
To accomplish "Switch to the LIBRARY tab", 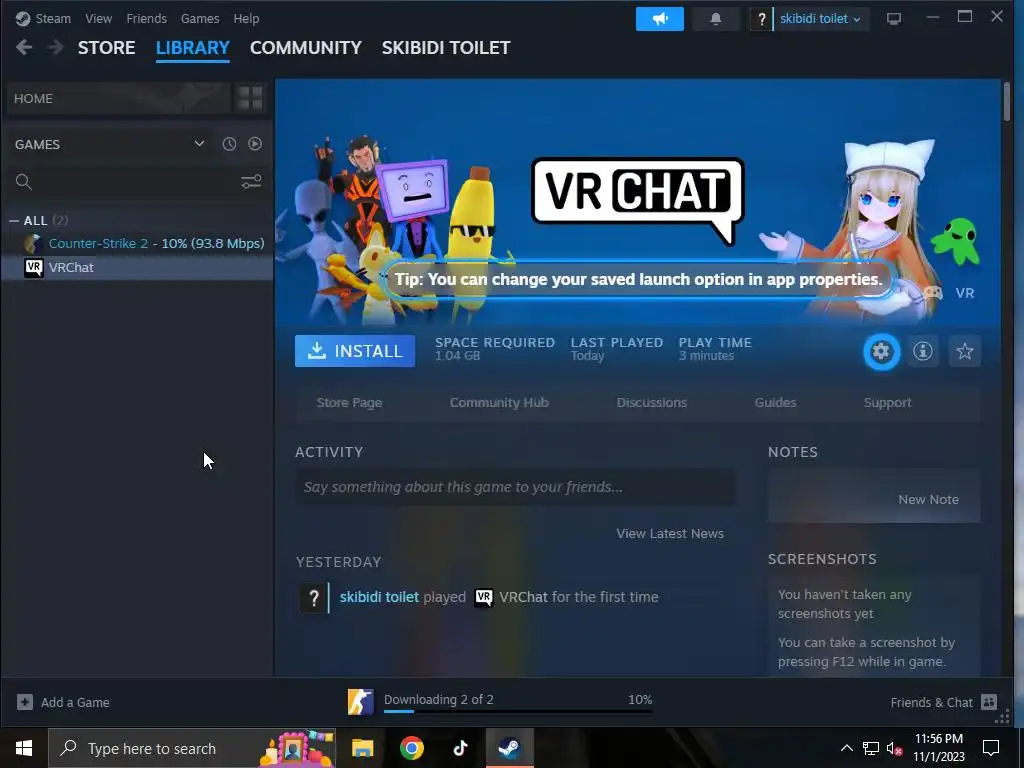I will 193,48.
